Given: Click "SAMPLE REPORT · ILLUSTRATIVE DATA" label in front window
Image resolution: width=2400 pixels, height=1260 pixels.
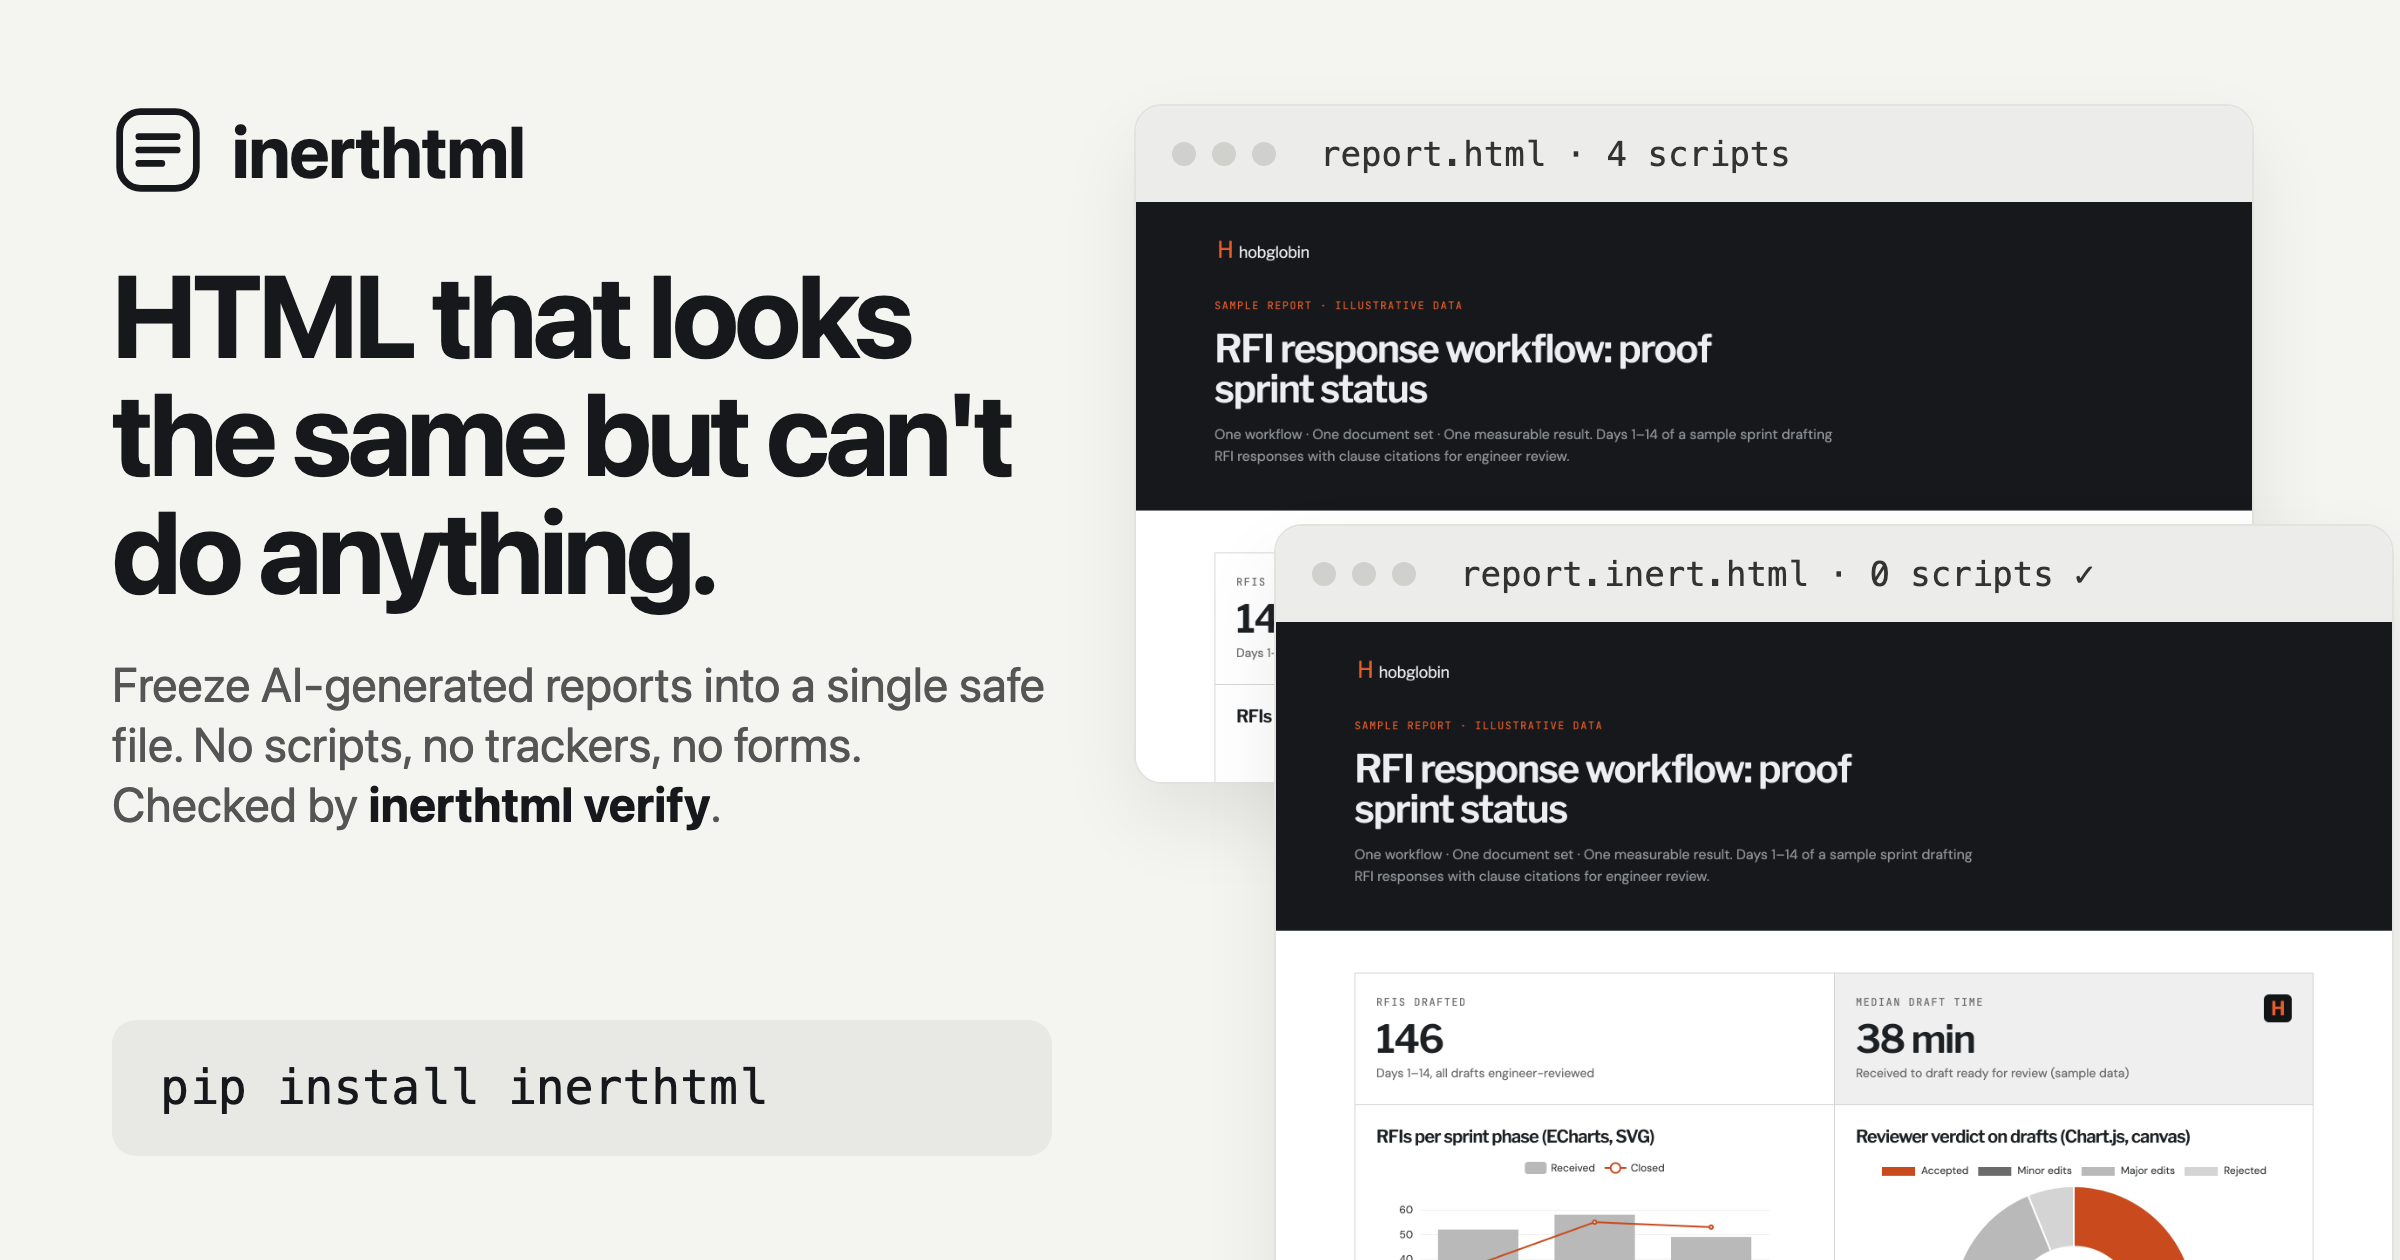Looking at the screenshot, I should (1478, 726).
